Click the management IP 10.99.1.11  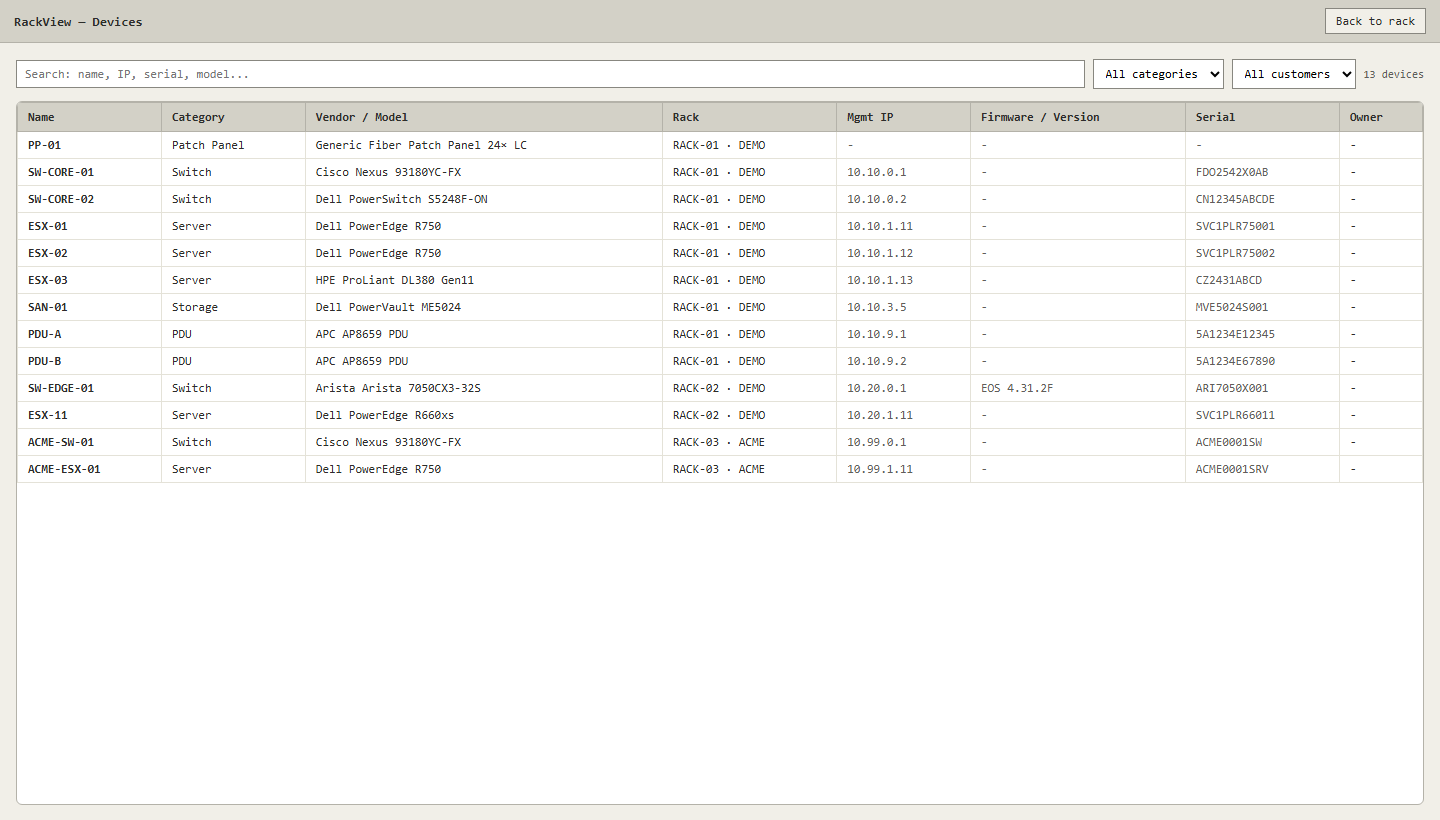[x=880, y=469]
